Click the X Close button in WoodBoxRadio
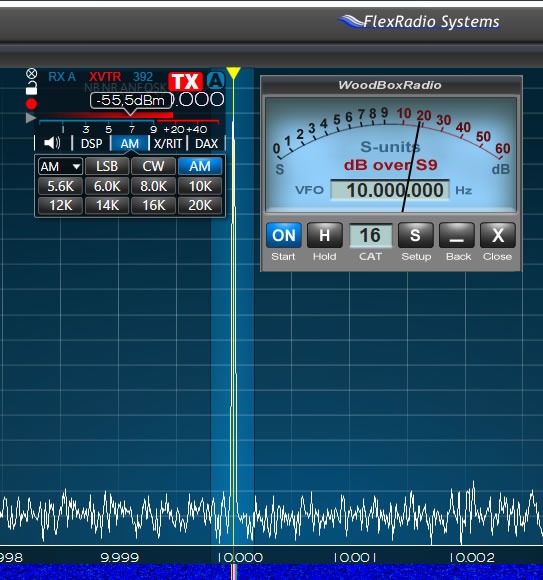Screen dimensions: 543x580 pos(498,235)
